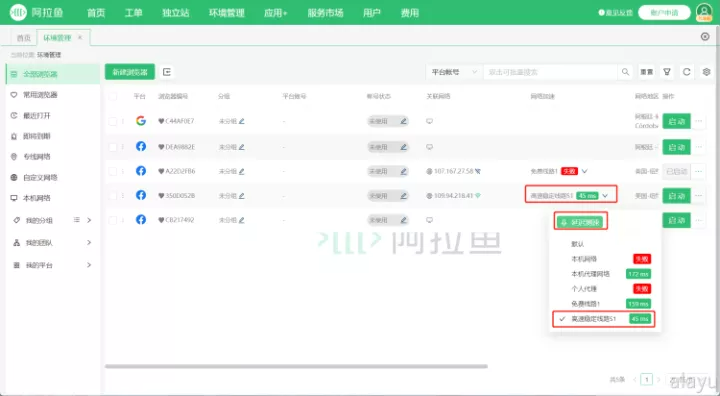The image size is (720, 396).
Task: Expand 我的分组 in the sidebar
Action: (x=89, y=220)
